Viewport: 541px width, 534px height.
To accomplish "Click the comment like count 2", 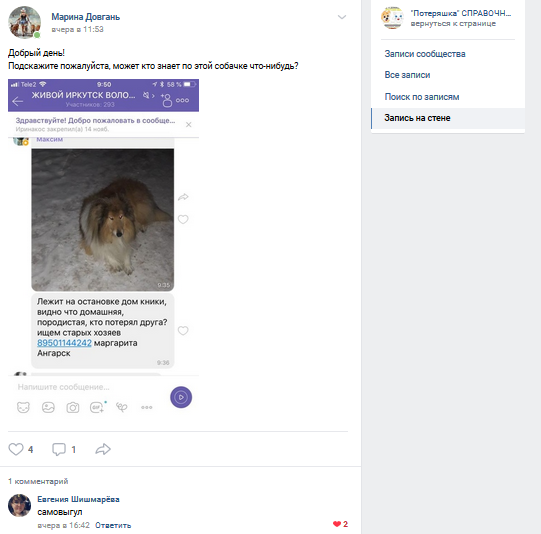I will (345, 524).
